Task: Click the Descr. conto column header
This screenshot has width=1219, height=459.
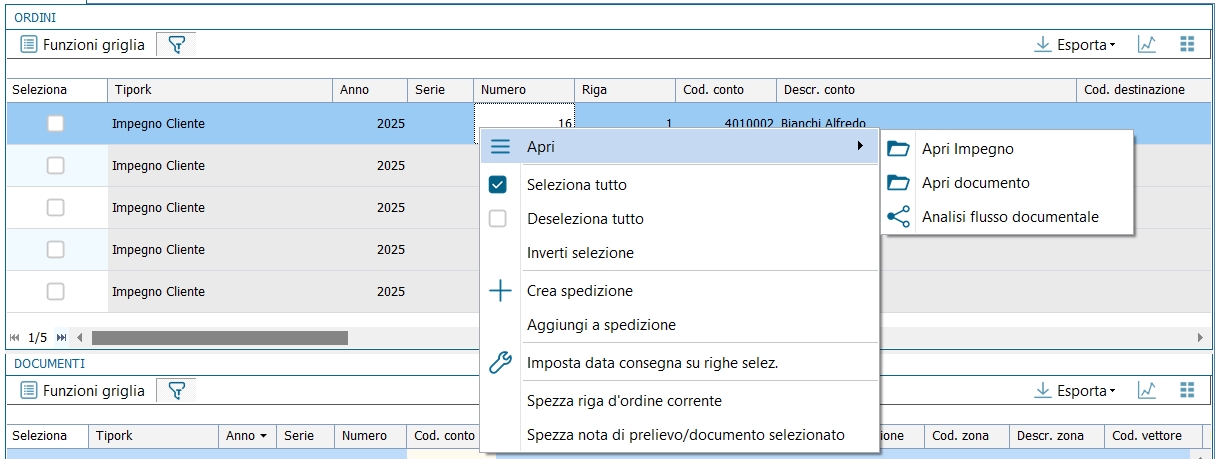Action: point(925,90)
